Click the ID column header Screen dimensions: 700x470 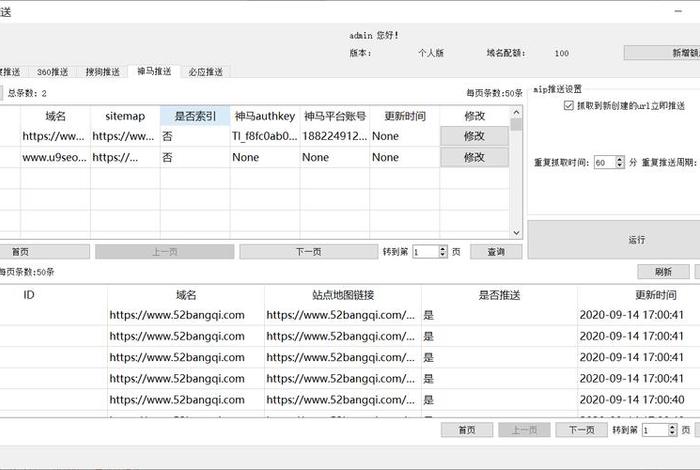click(29, 295)
